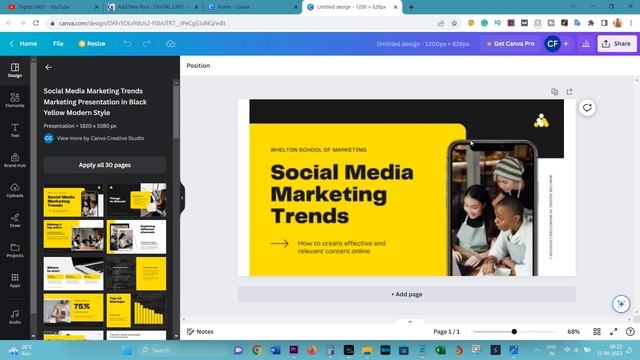This screenshot has width=640, height=360.
Task: Open the Resize menu
Action: tap(92, 44)
